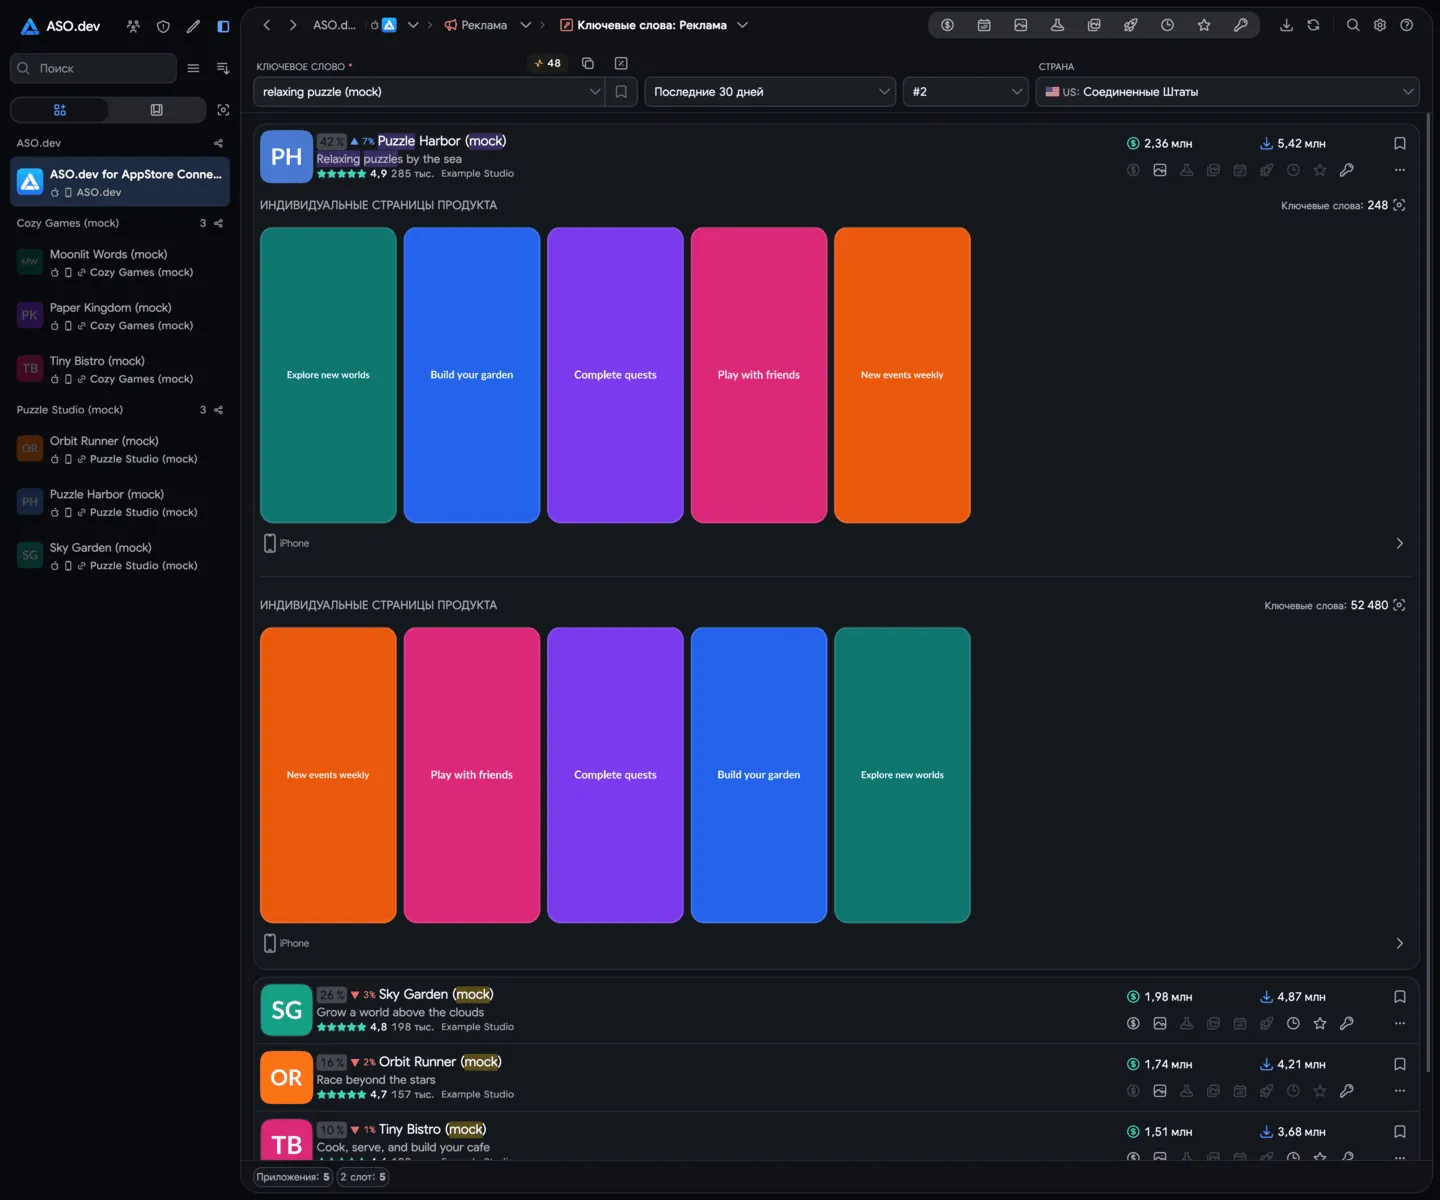This screenshot has height=1200, width=1440.
Task: Click the Sky Garden (mock) result title
Action: click(436, 994)
